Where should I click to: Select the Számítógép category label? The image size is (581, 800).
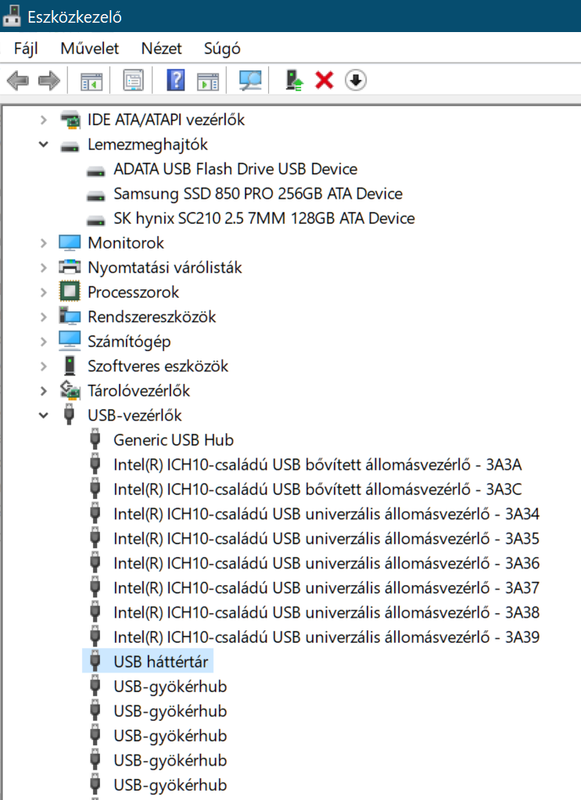[x=129, y=341]
